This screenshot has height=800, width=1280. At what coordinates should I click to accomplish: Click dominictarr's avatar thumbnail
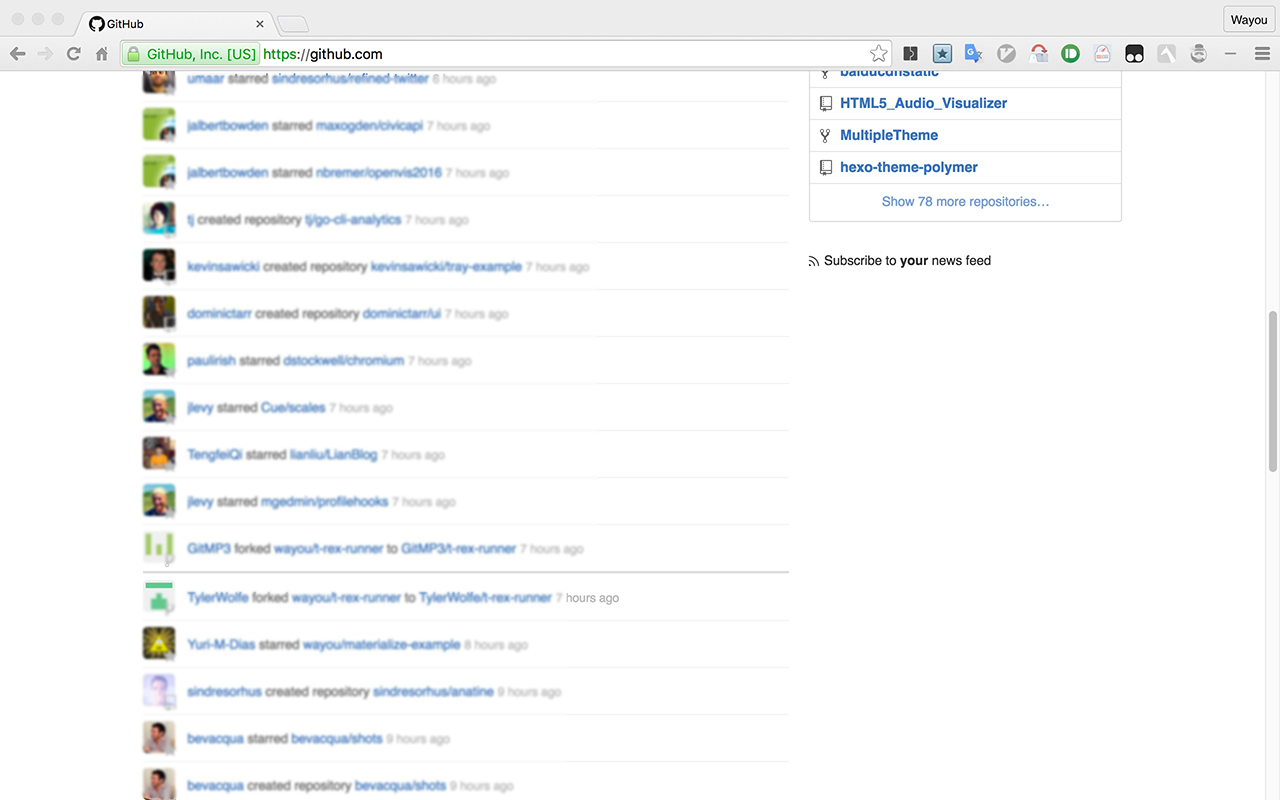point(159,313)
